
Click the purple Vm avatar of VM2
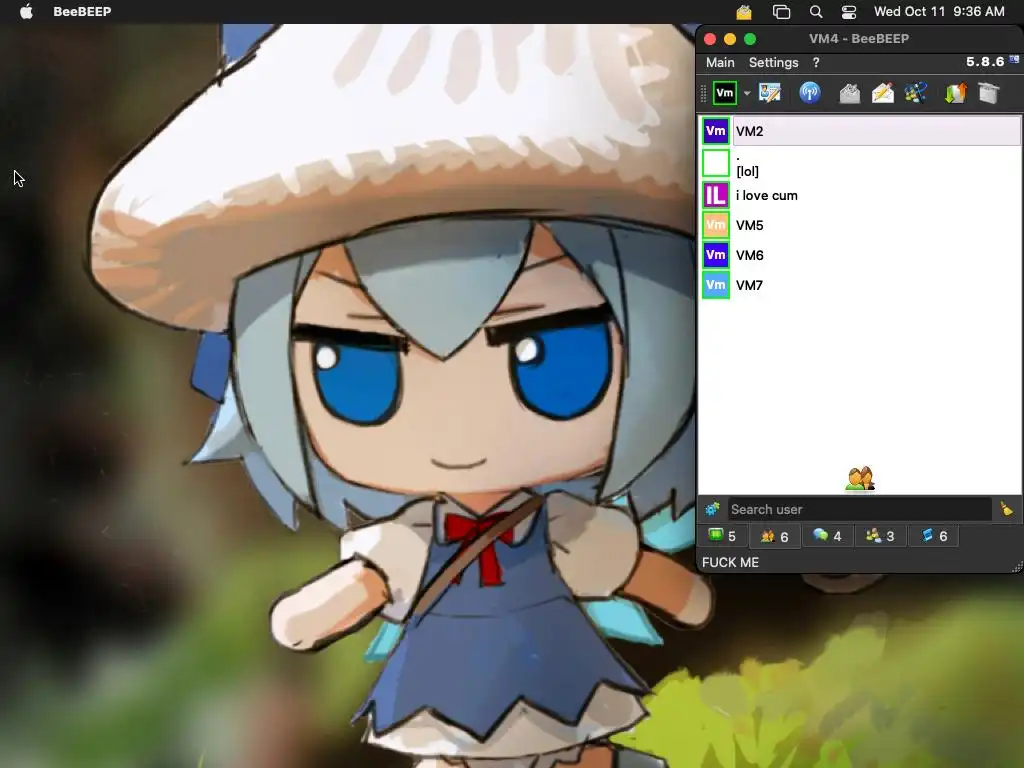pos(716,131)
